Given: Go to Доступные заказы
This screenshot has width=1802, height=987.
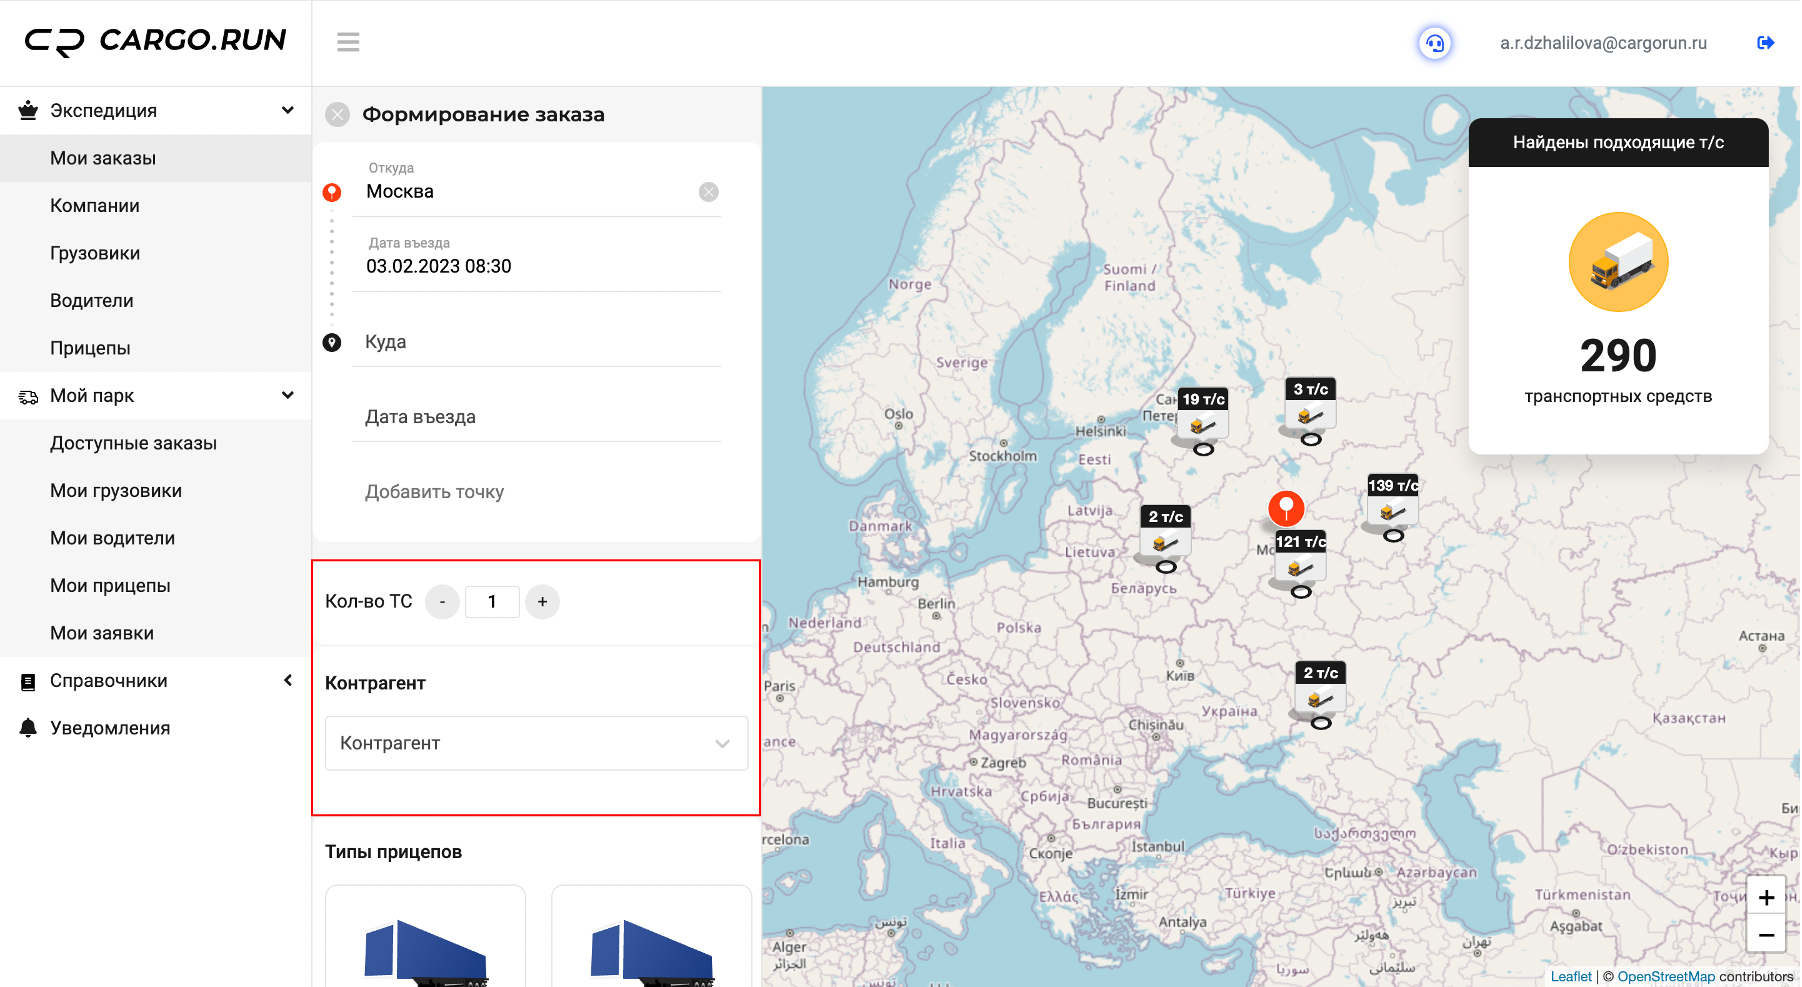Looking at the screenshot, I should [133, 443].
